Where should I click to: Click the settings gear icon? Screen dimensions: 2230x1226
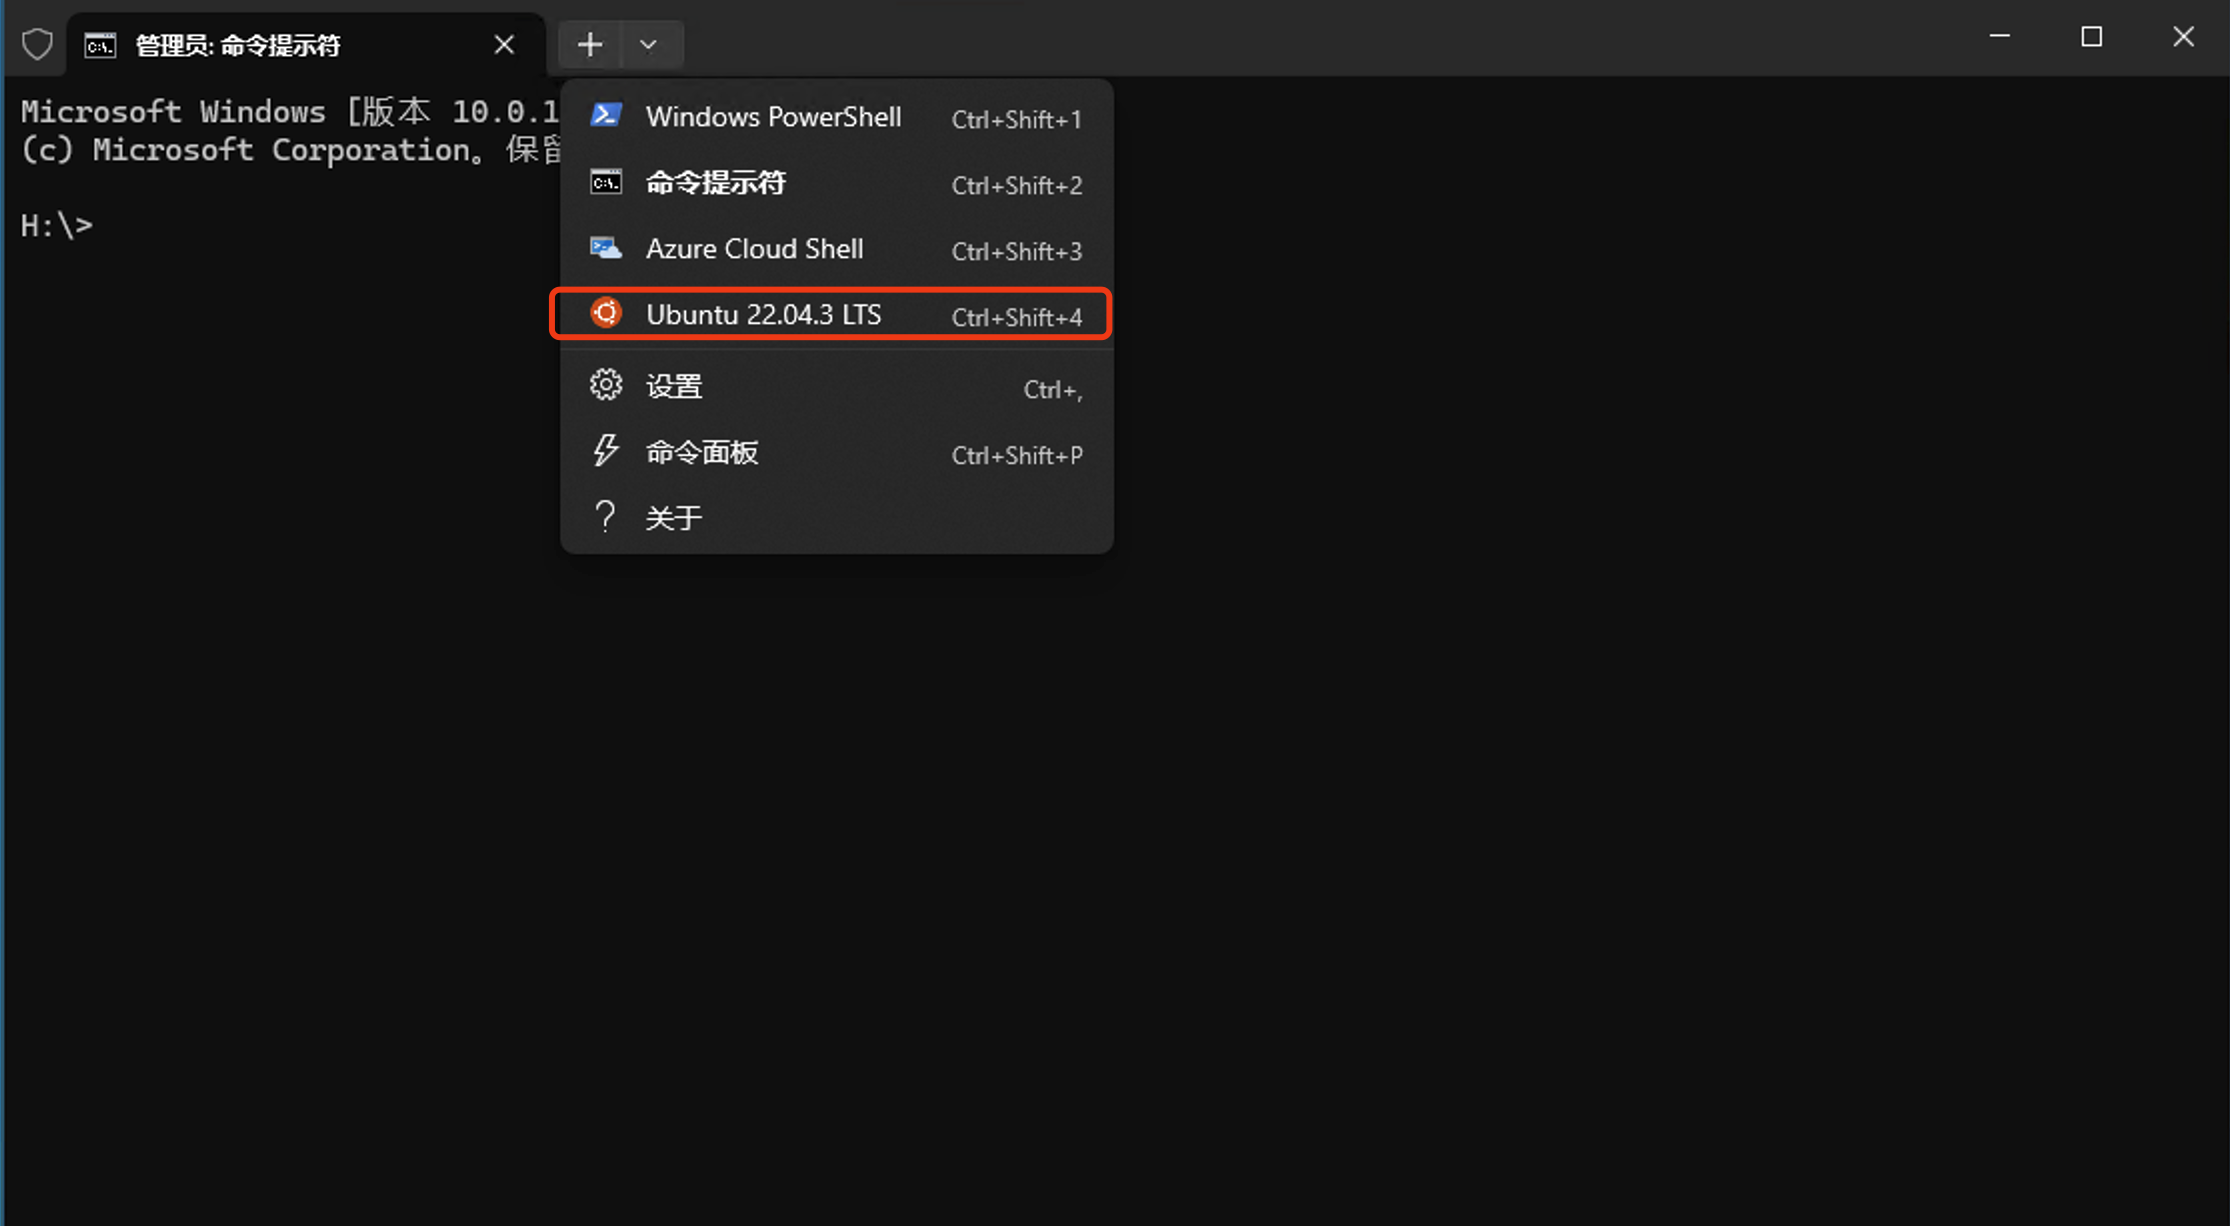(606, 385)
